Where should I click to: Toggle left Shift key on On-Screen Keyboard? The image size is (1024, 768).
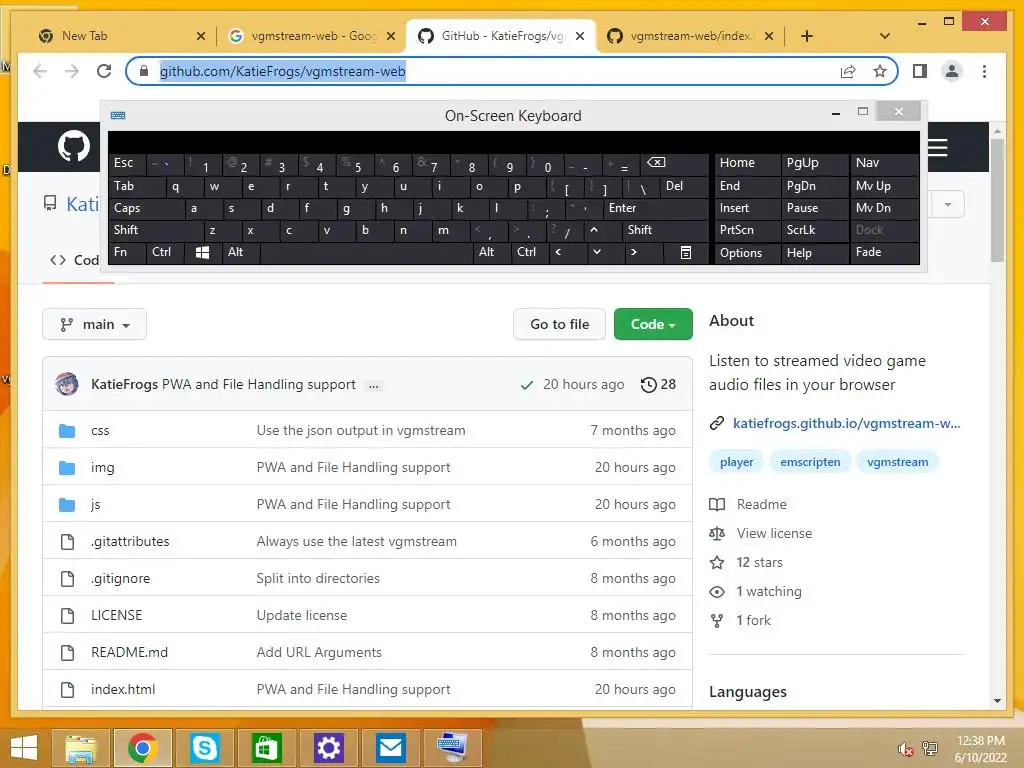point(155,230)
